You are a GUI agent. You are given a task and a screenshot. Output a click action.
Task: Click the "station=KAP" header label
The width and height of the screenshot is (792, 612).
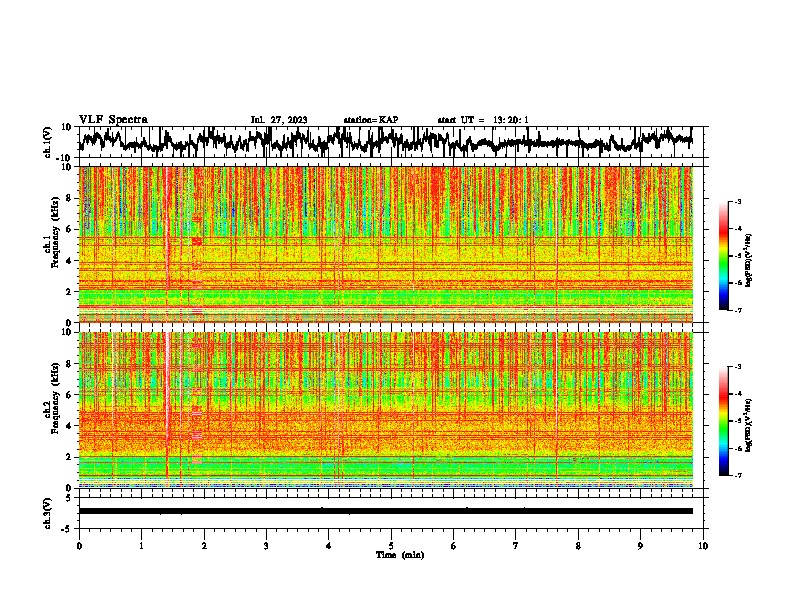(371, 120)
